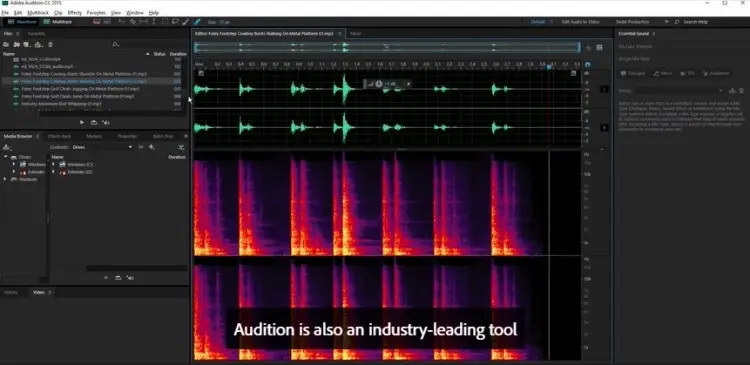Switch to the Properties tab
Viewport: 750px width, 365px height.
(128, 136)
